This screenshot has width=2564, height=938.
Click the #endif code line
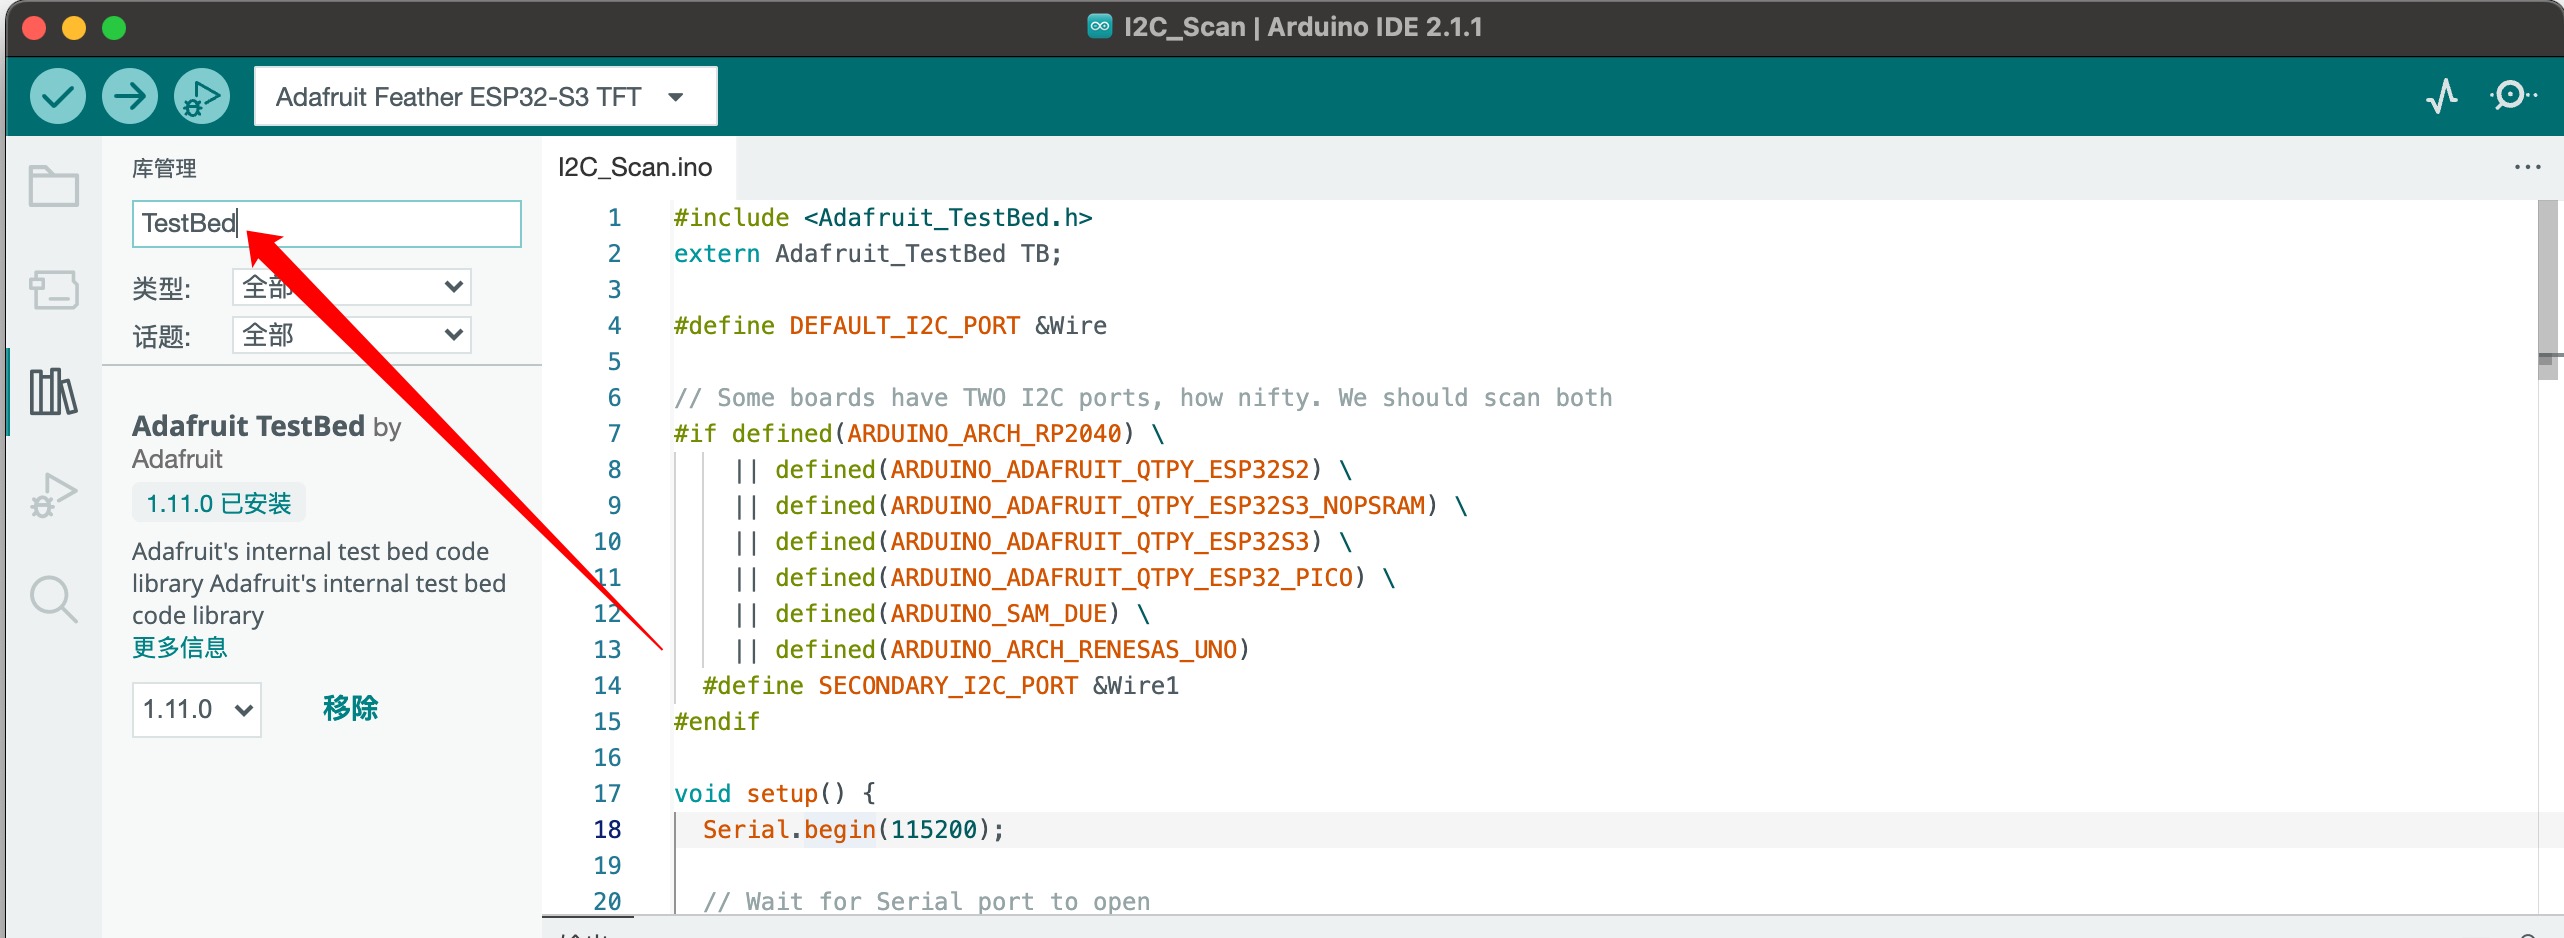point(717,722)
